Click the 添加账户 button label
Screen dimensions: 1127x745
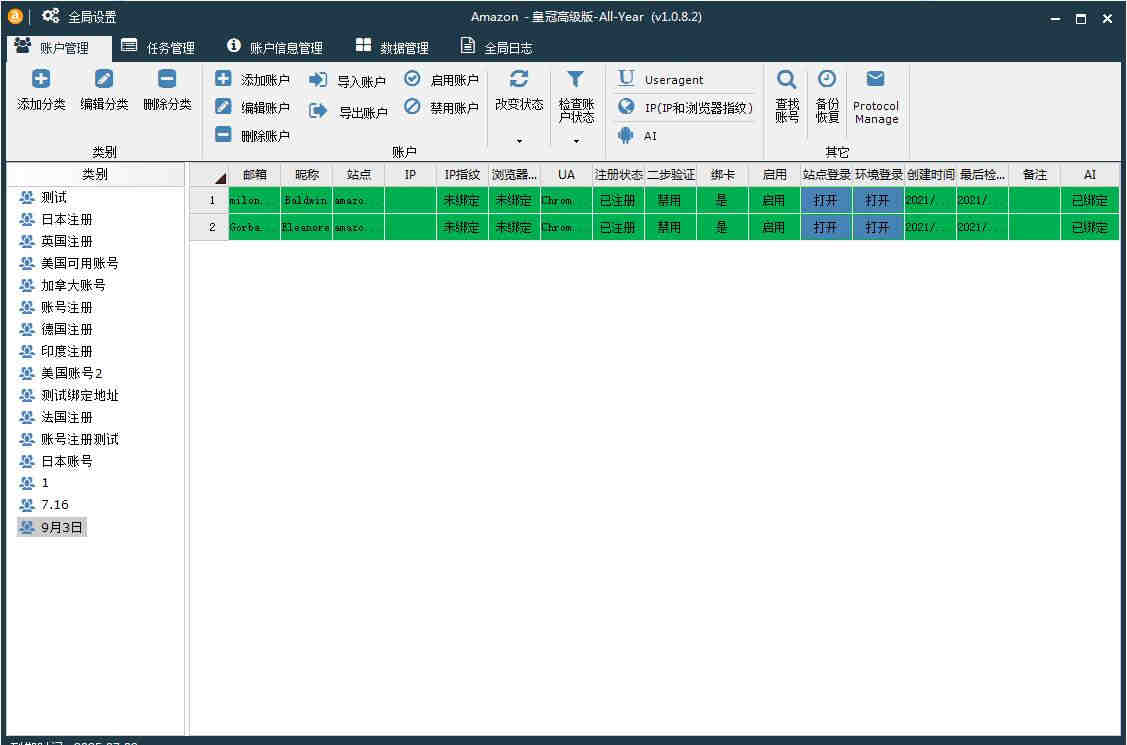point(265,80)
